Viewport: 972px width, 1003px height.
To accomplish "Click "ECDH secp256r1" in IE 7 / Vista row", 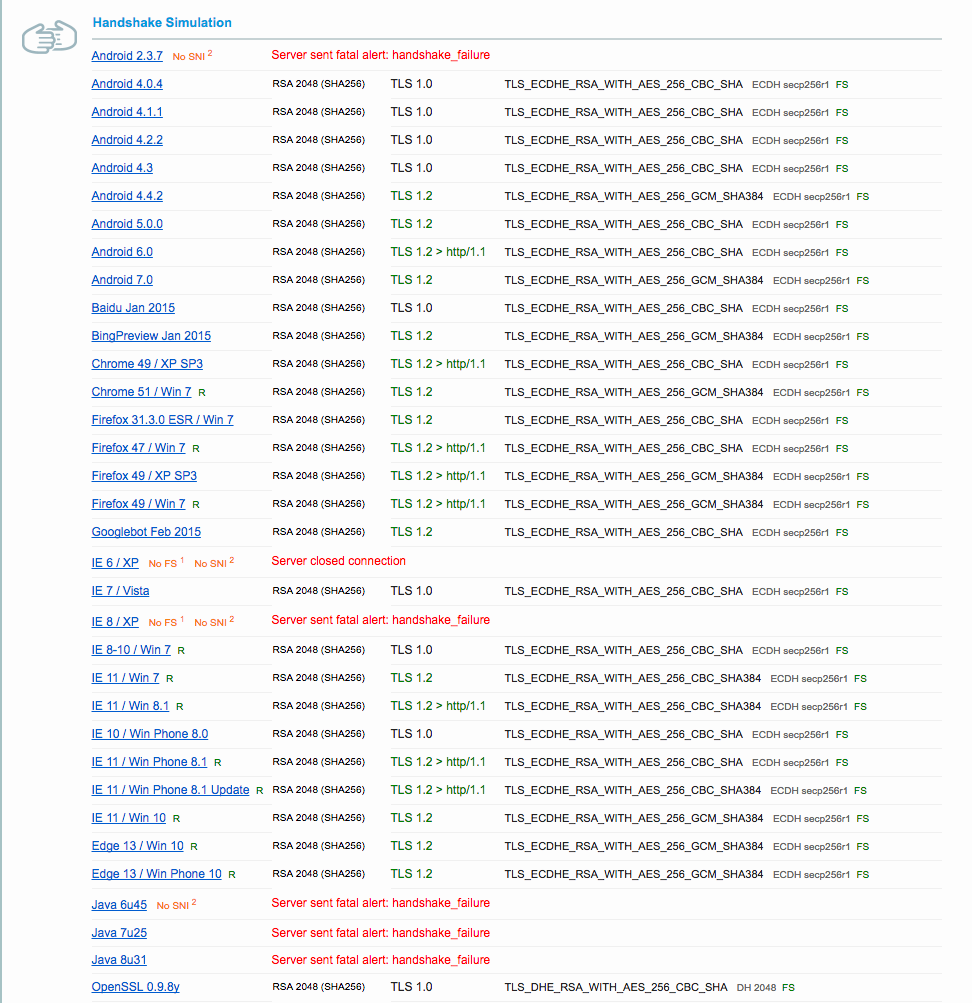I will 790,592.
